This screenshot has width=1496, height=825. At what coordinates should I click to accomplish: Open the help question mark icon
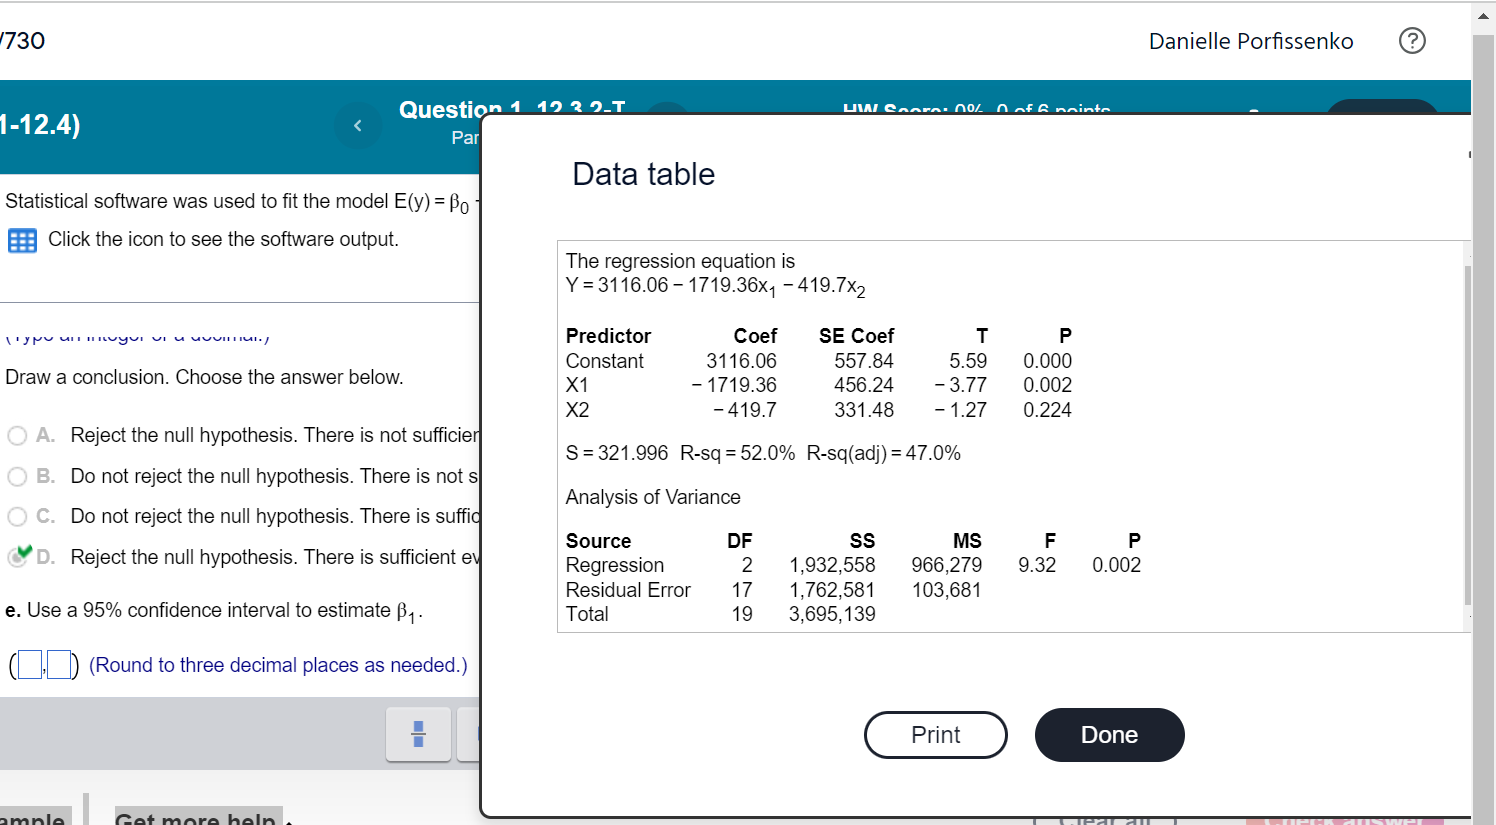click(x=1412, y=41)
